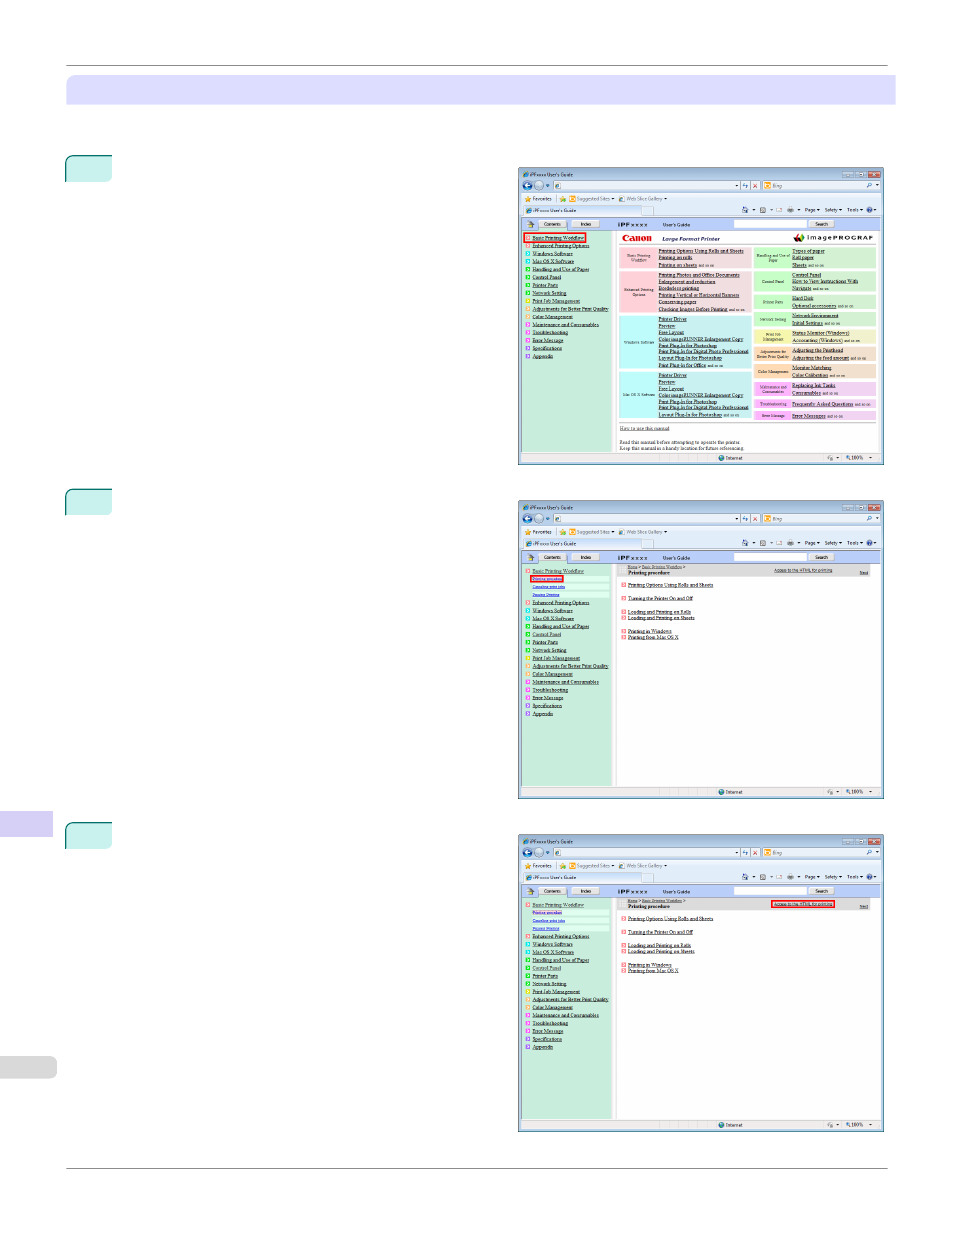Click the Add to Favorites star icon in the bottom window
Viewport: 954px width, 1235px height.
(563, 866)
